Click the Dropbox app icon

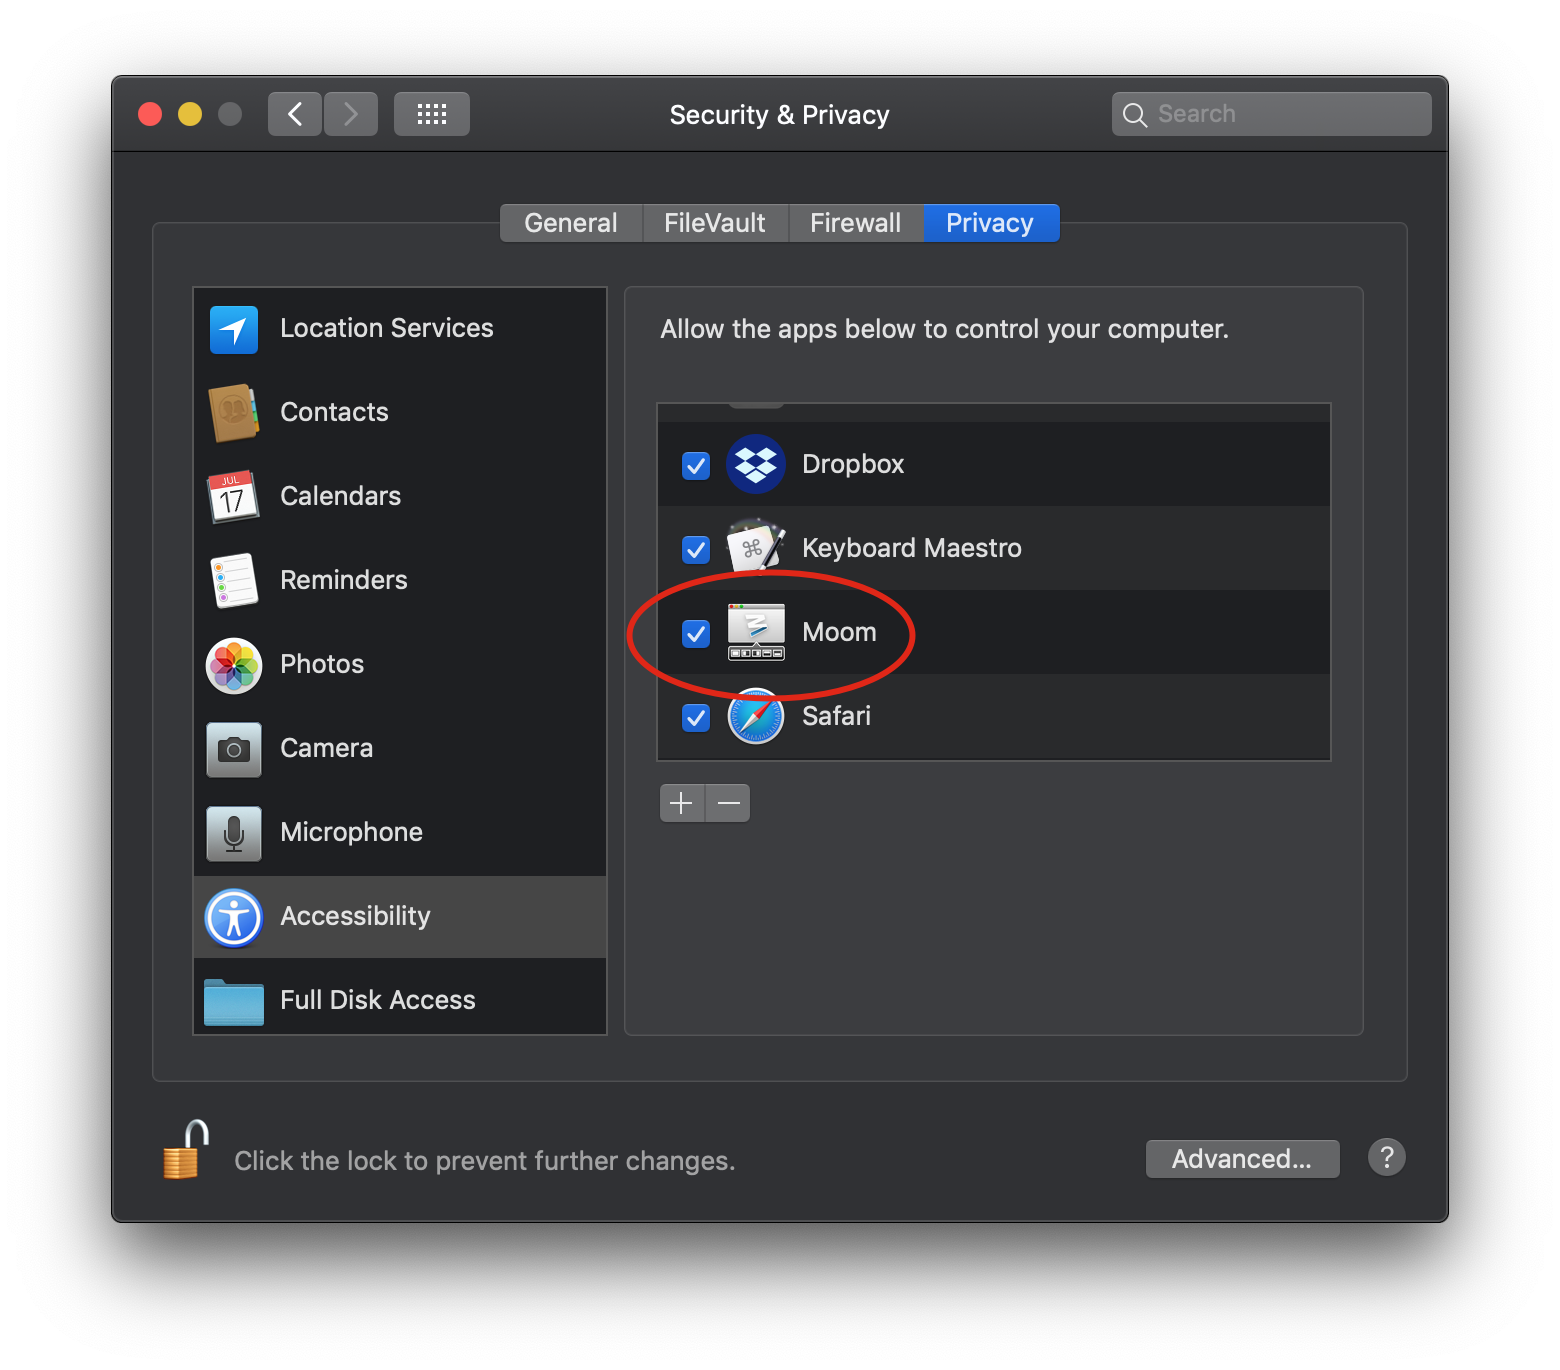(756, 464)
